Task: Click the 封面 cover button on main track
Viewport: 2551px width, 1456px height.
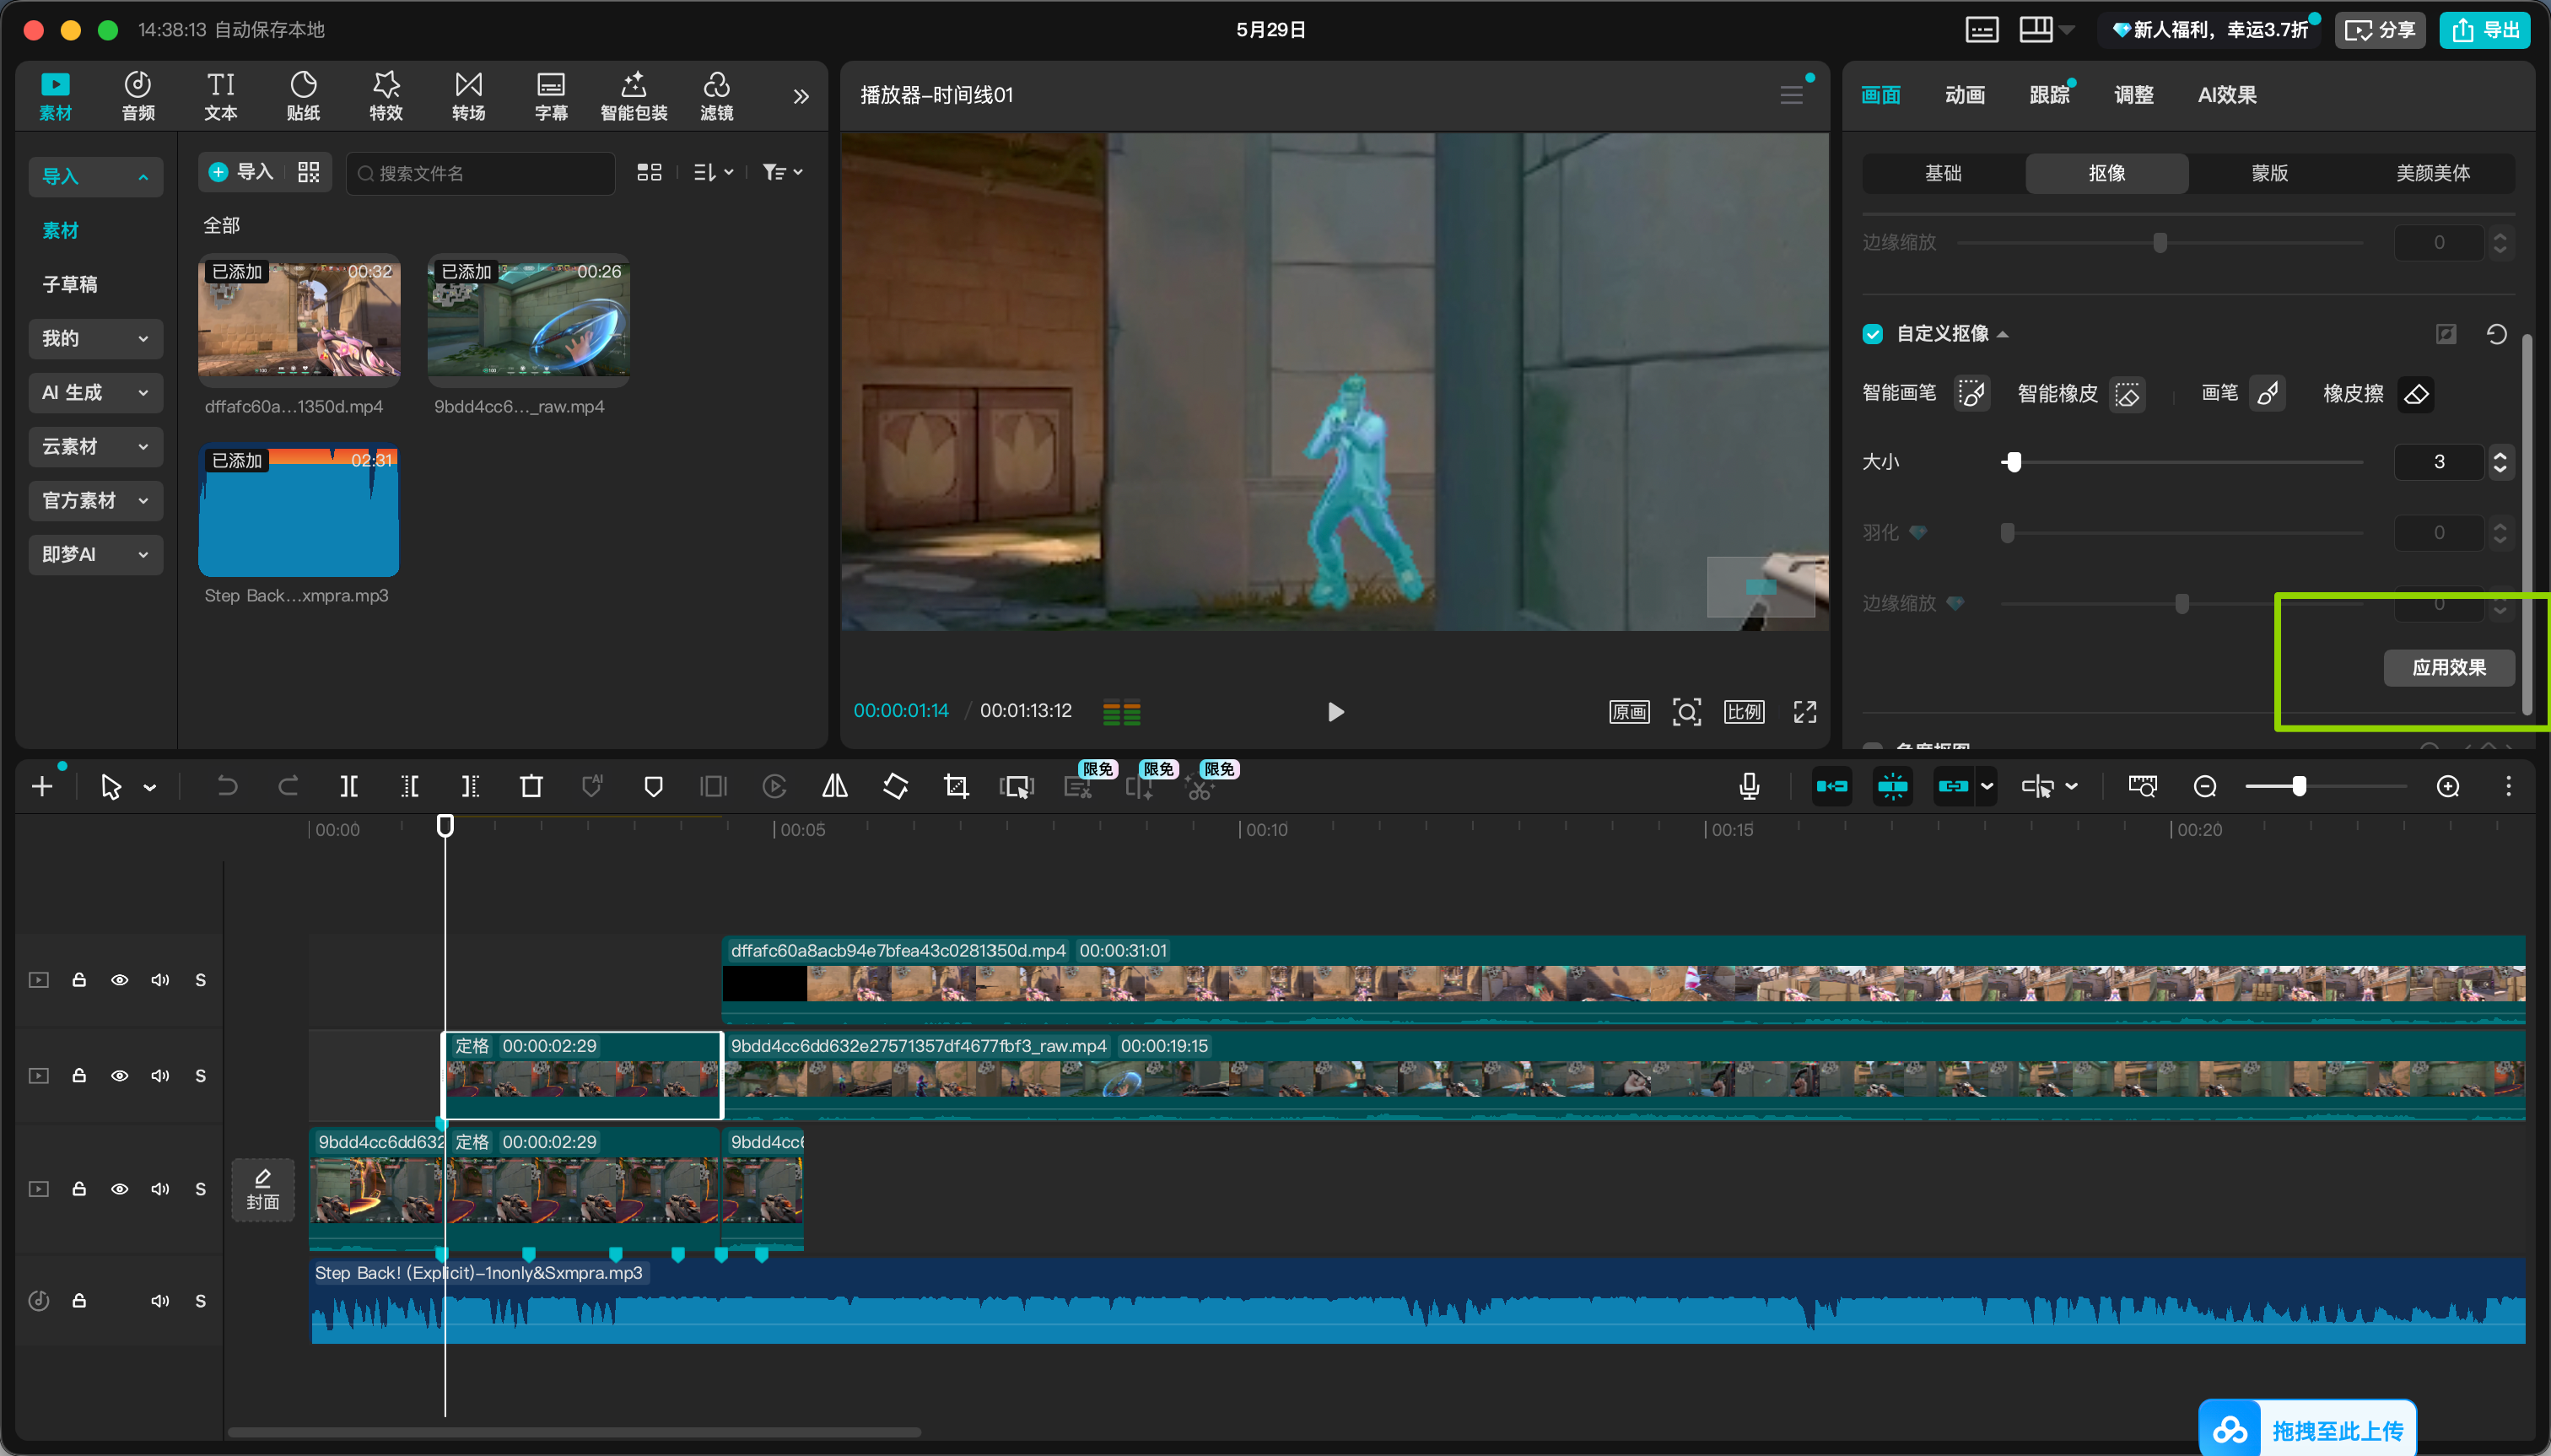Action: (x=263, y=1190)
